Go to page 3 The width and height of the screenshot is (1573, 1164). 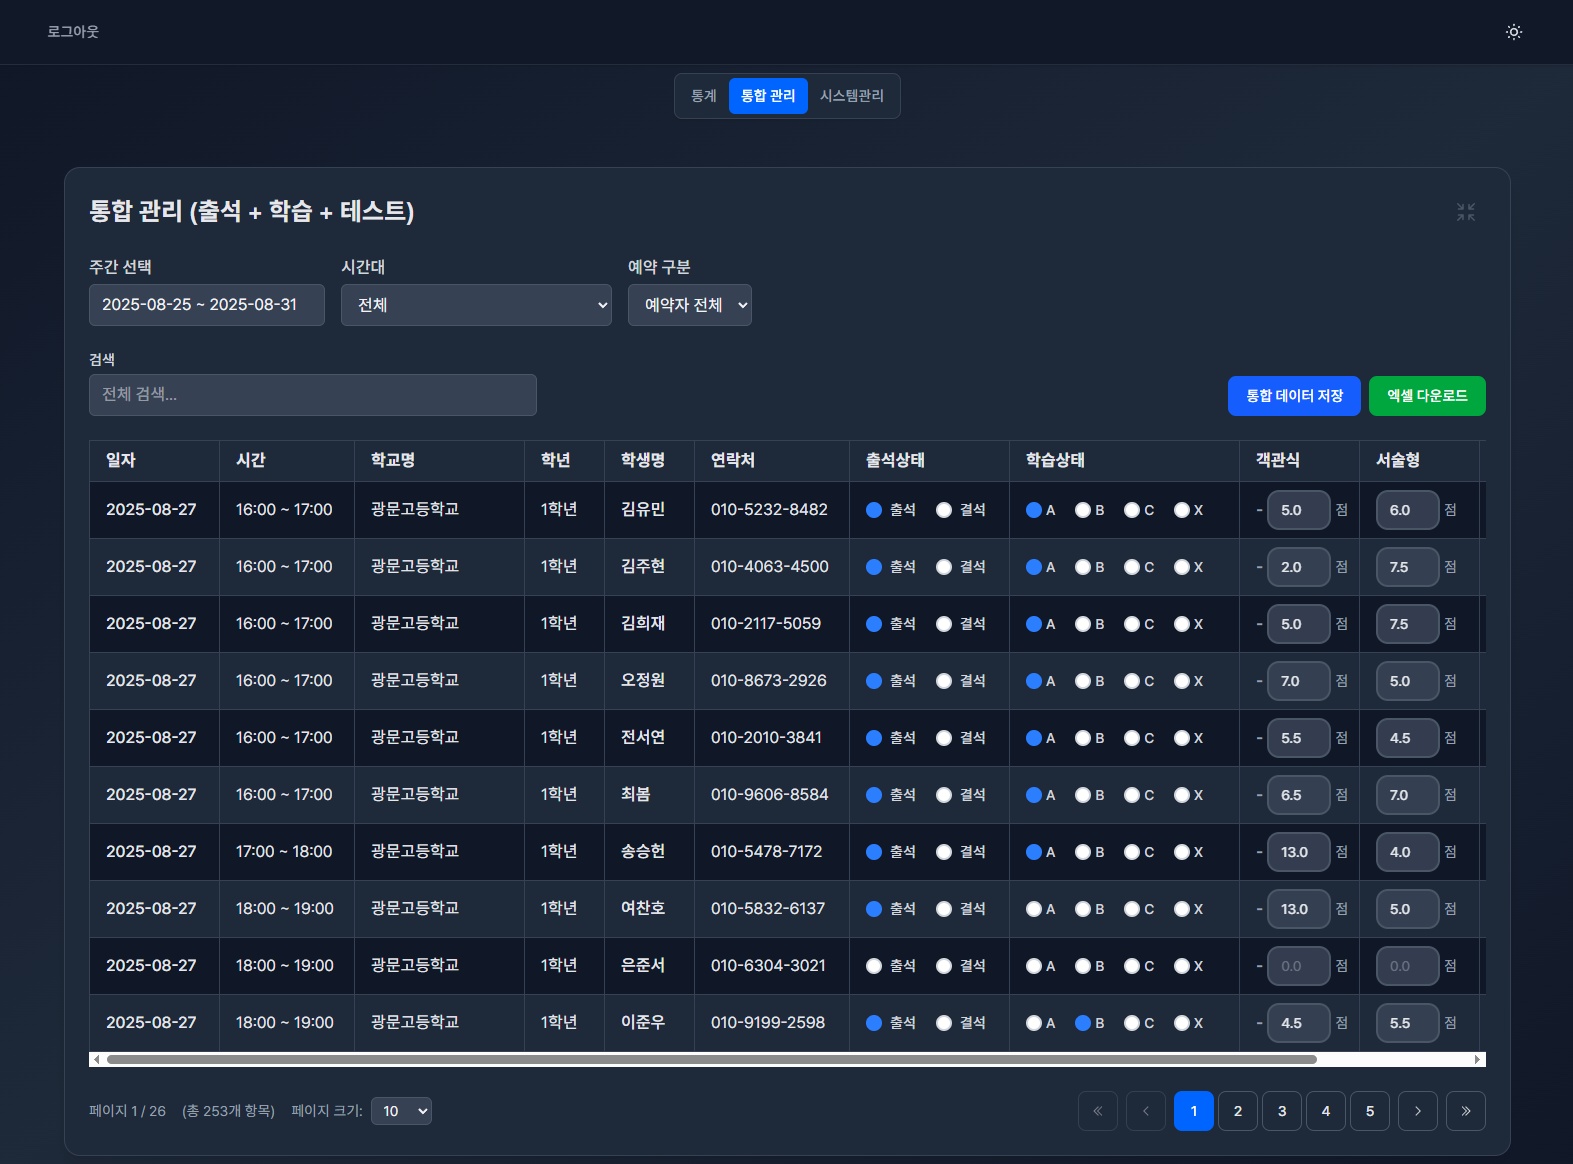point(1282,1111)
